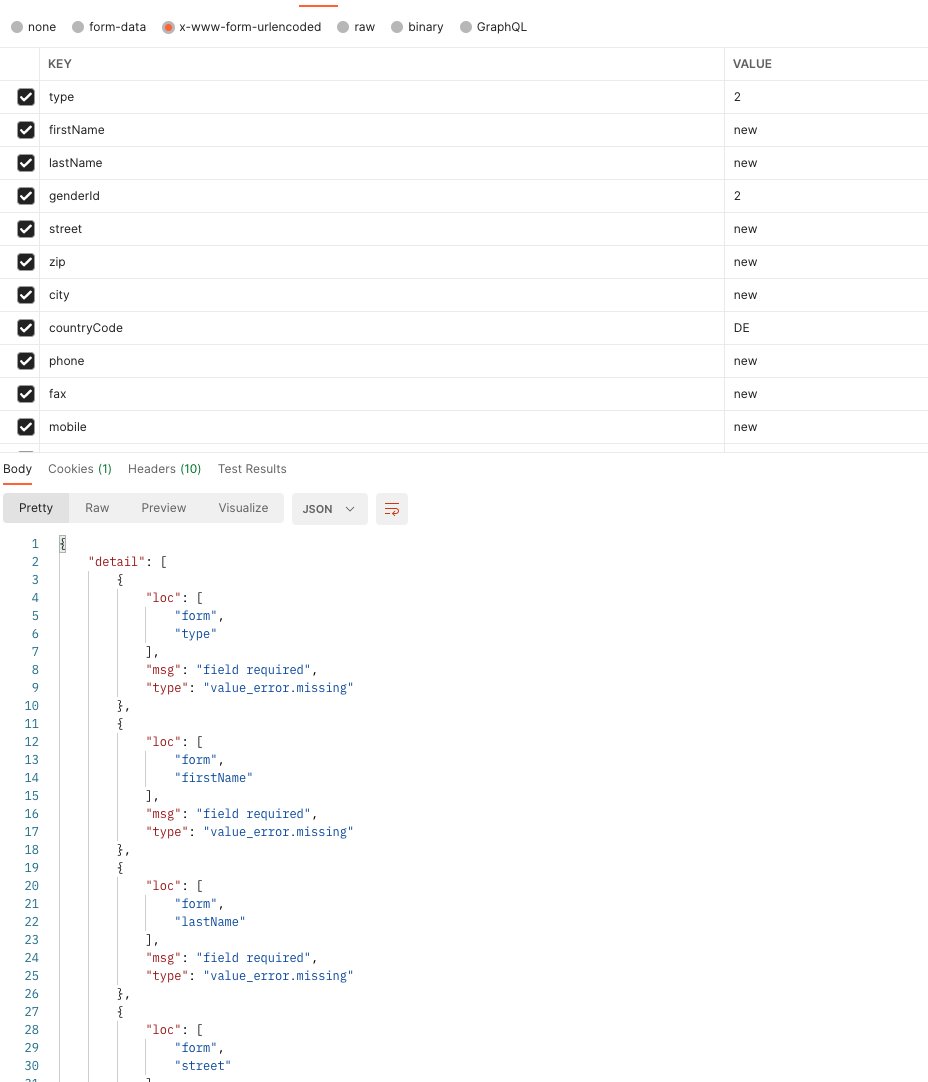Viewport: 928px width, 1082px height.
Task: Uncheck the phone parameter row
Action: click(25, 361)
